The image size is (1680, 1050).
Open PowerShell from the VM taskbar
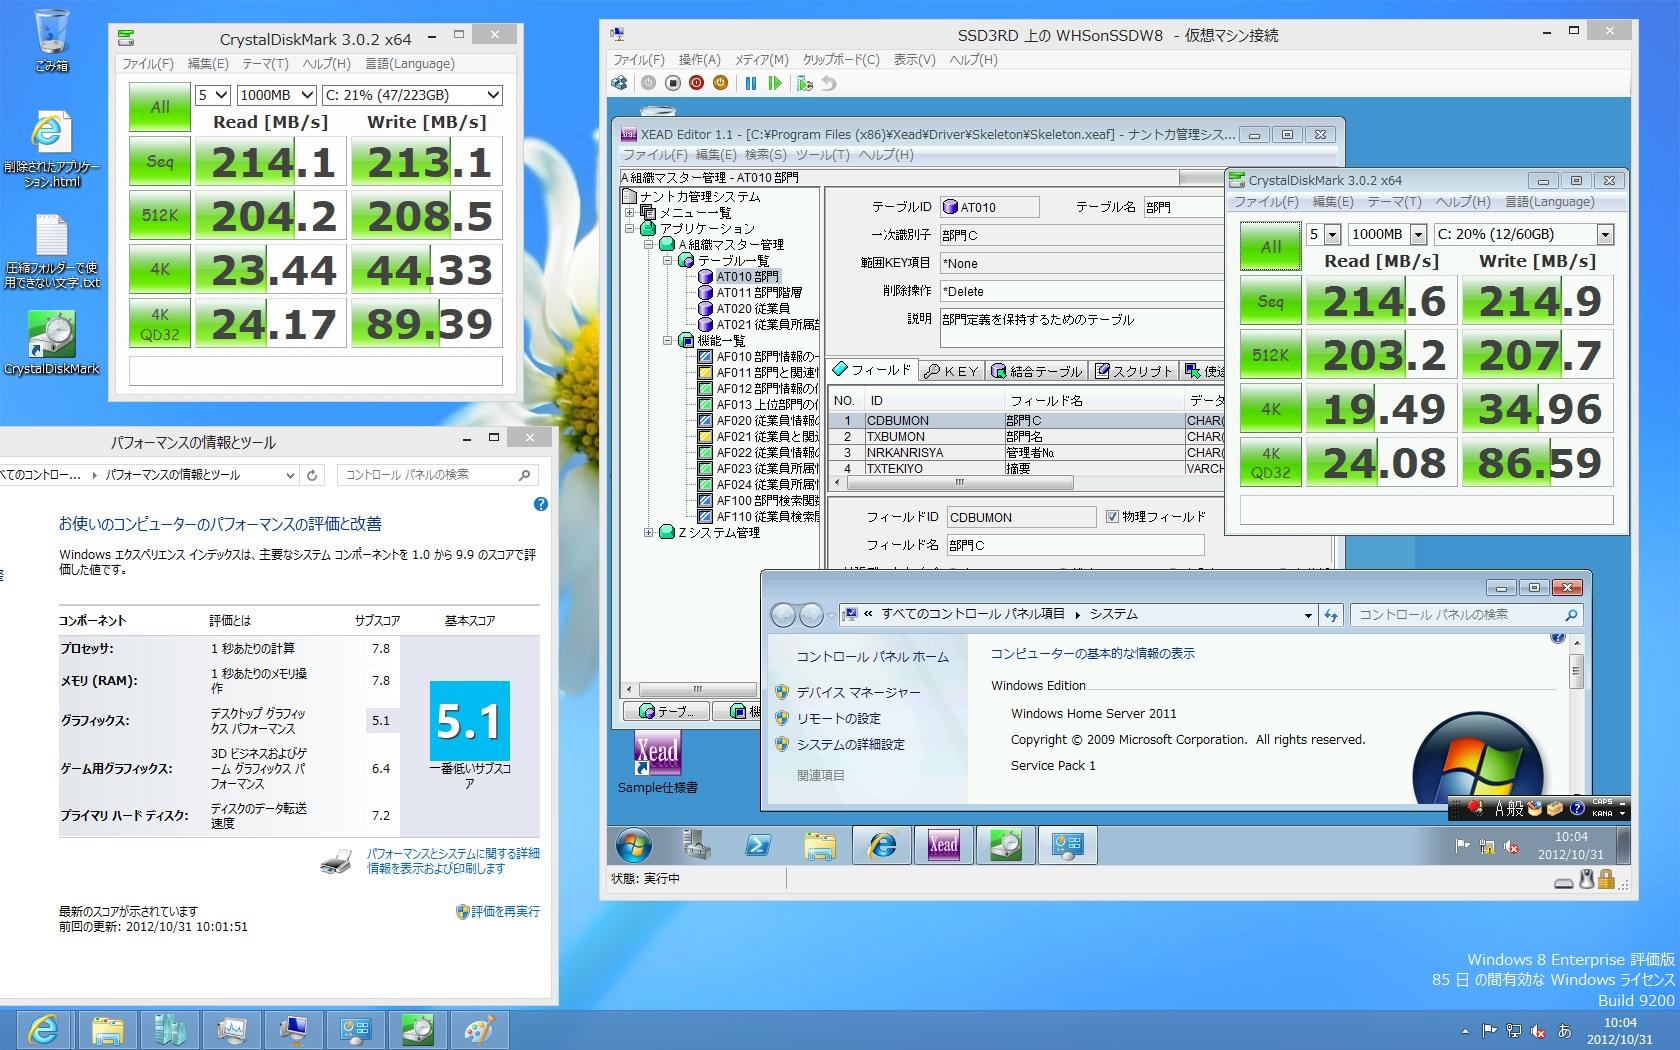coord(758,846)
